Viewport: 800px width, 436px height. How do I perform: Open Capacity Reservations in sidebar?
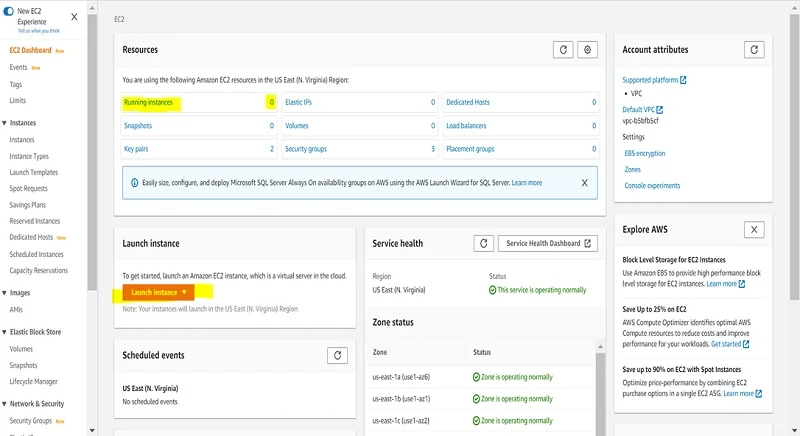(x=38, y=271)
